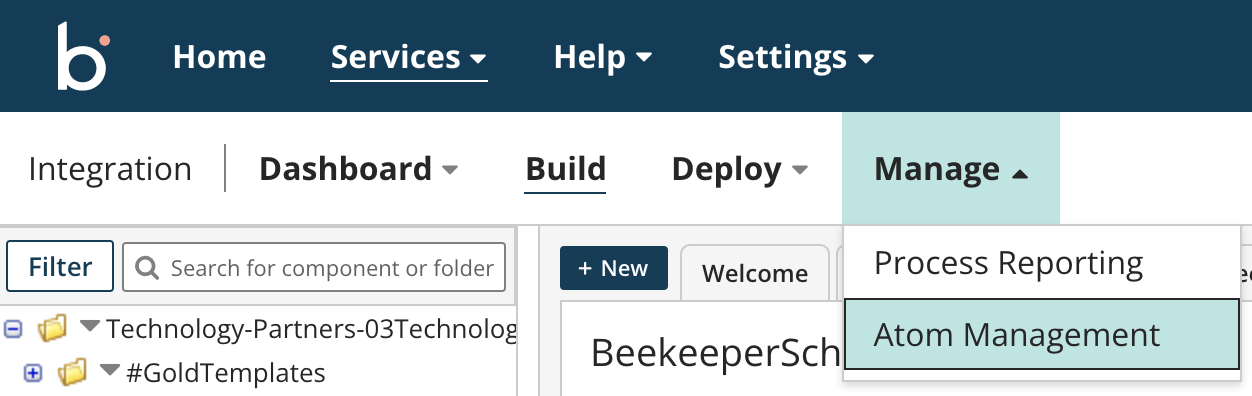The height and width of the screenshot is (396, 1252).
Task: Select Atom Management from Manage menu
Action: [1042, 334]
